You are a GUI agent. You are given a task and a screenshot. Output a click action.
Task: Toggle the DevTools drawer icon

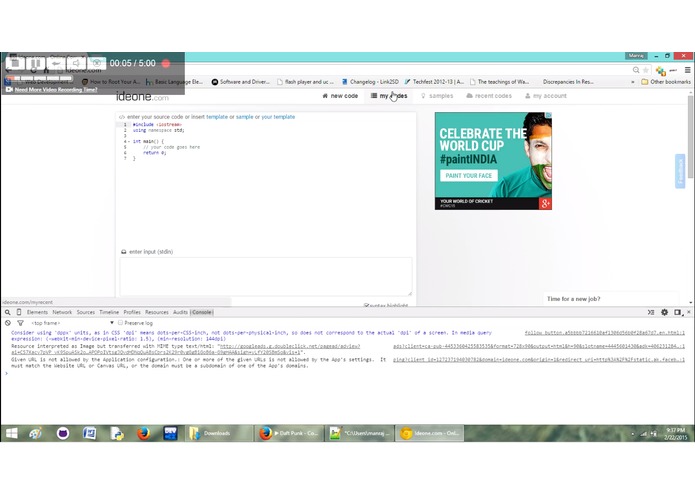click(651, 312)
